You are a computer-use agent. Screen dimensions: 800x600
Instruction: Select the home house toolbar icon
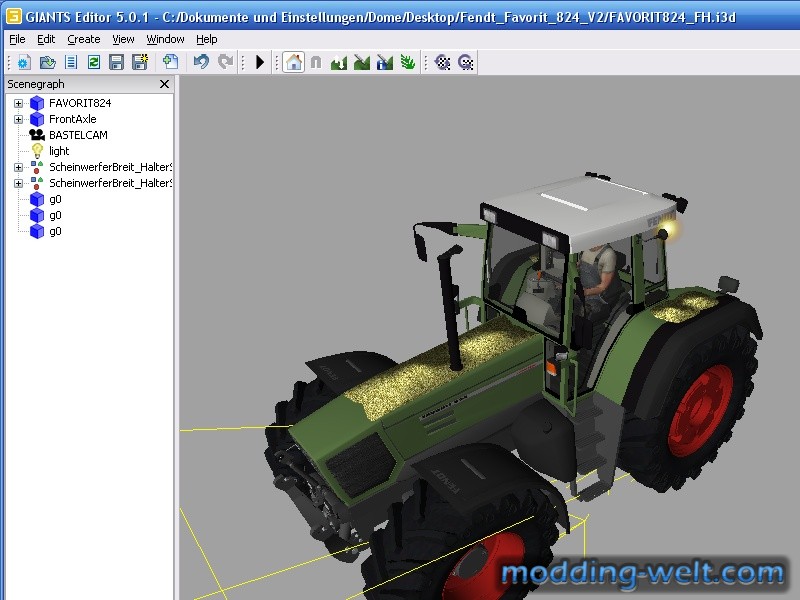click(293, 62)
